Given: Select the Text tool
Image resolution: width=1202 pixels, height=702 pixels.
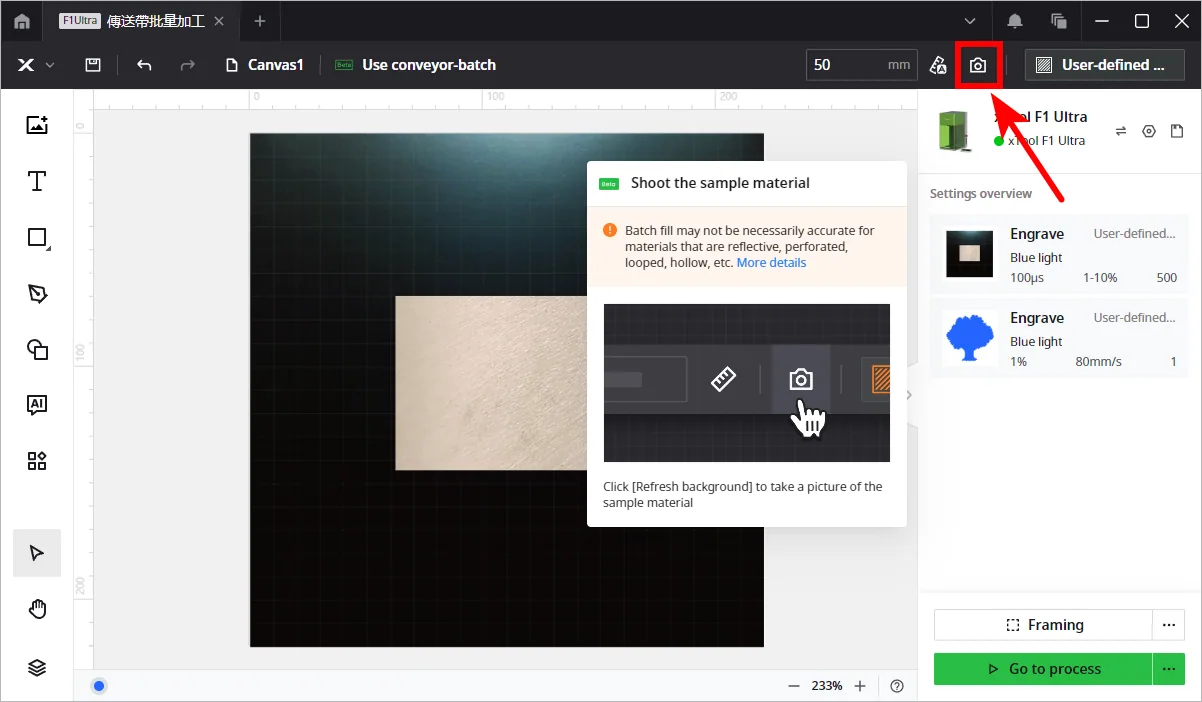Looking at the screenshot, I should tap(37, 181).
